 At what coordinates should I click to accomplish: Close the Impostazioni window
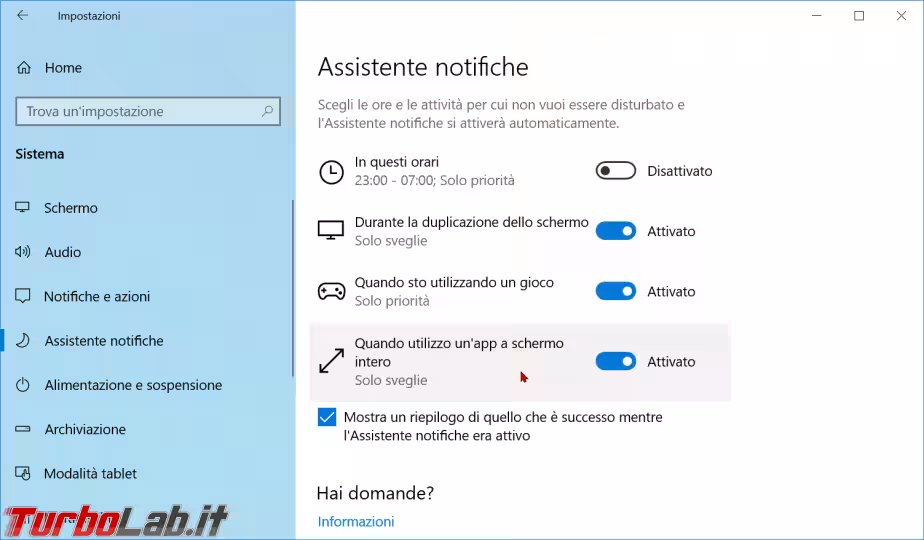(902, 16)
